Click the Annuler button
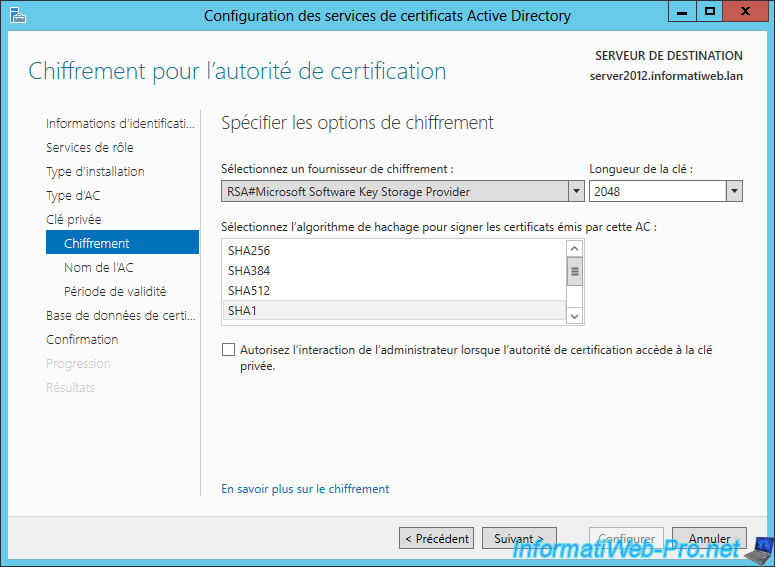Screen dimensions: 775x567 (x=709, y=538)
